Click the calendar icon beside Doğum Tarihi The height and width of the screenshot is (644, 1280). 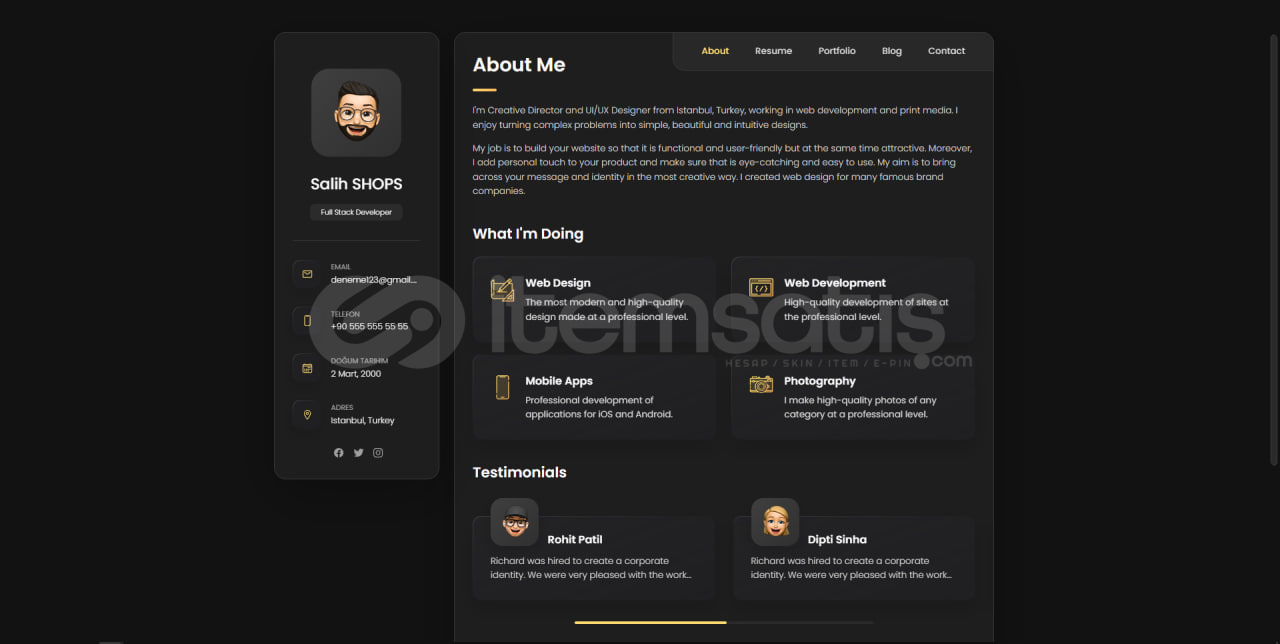[307, 368]
